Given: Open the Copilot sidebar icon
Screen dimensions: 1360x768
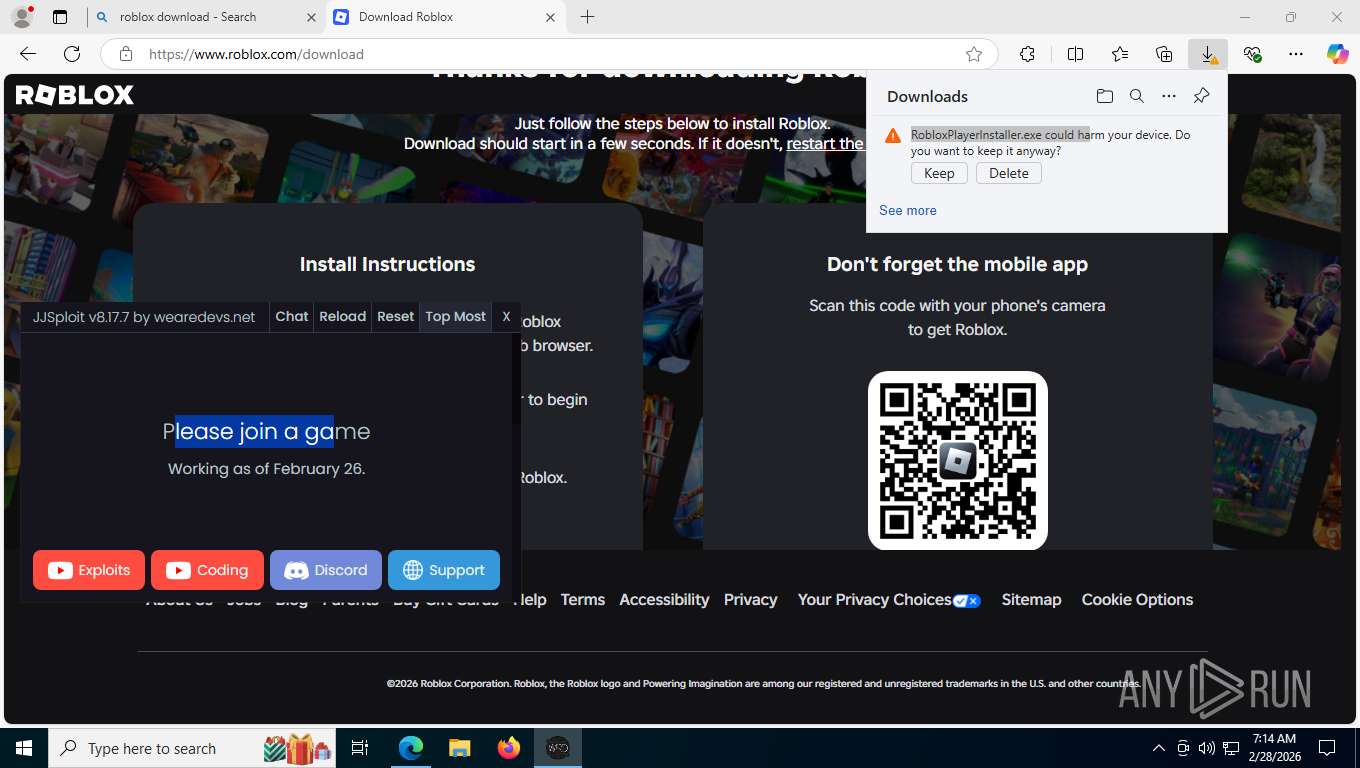Looking at the screenshot, I should click(x=1337, y=54).
